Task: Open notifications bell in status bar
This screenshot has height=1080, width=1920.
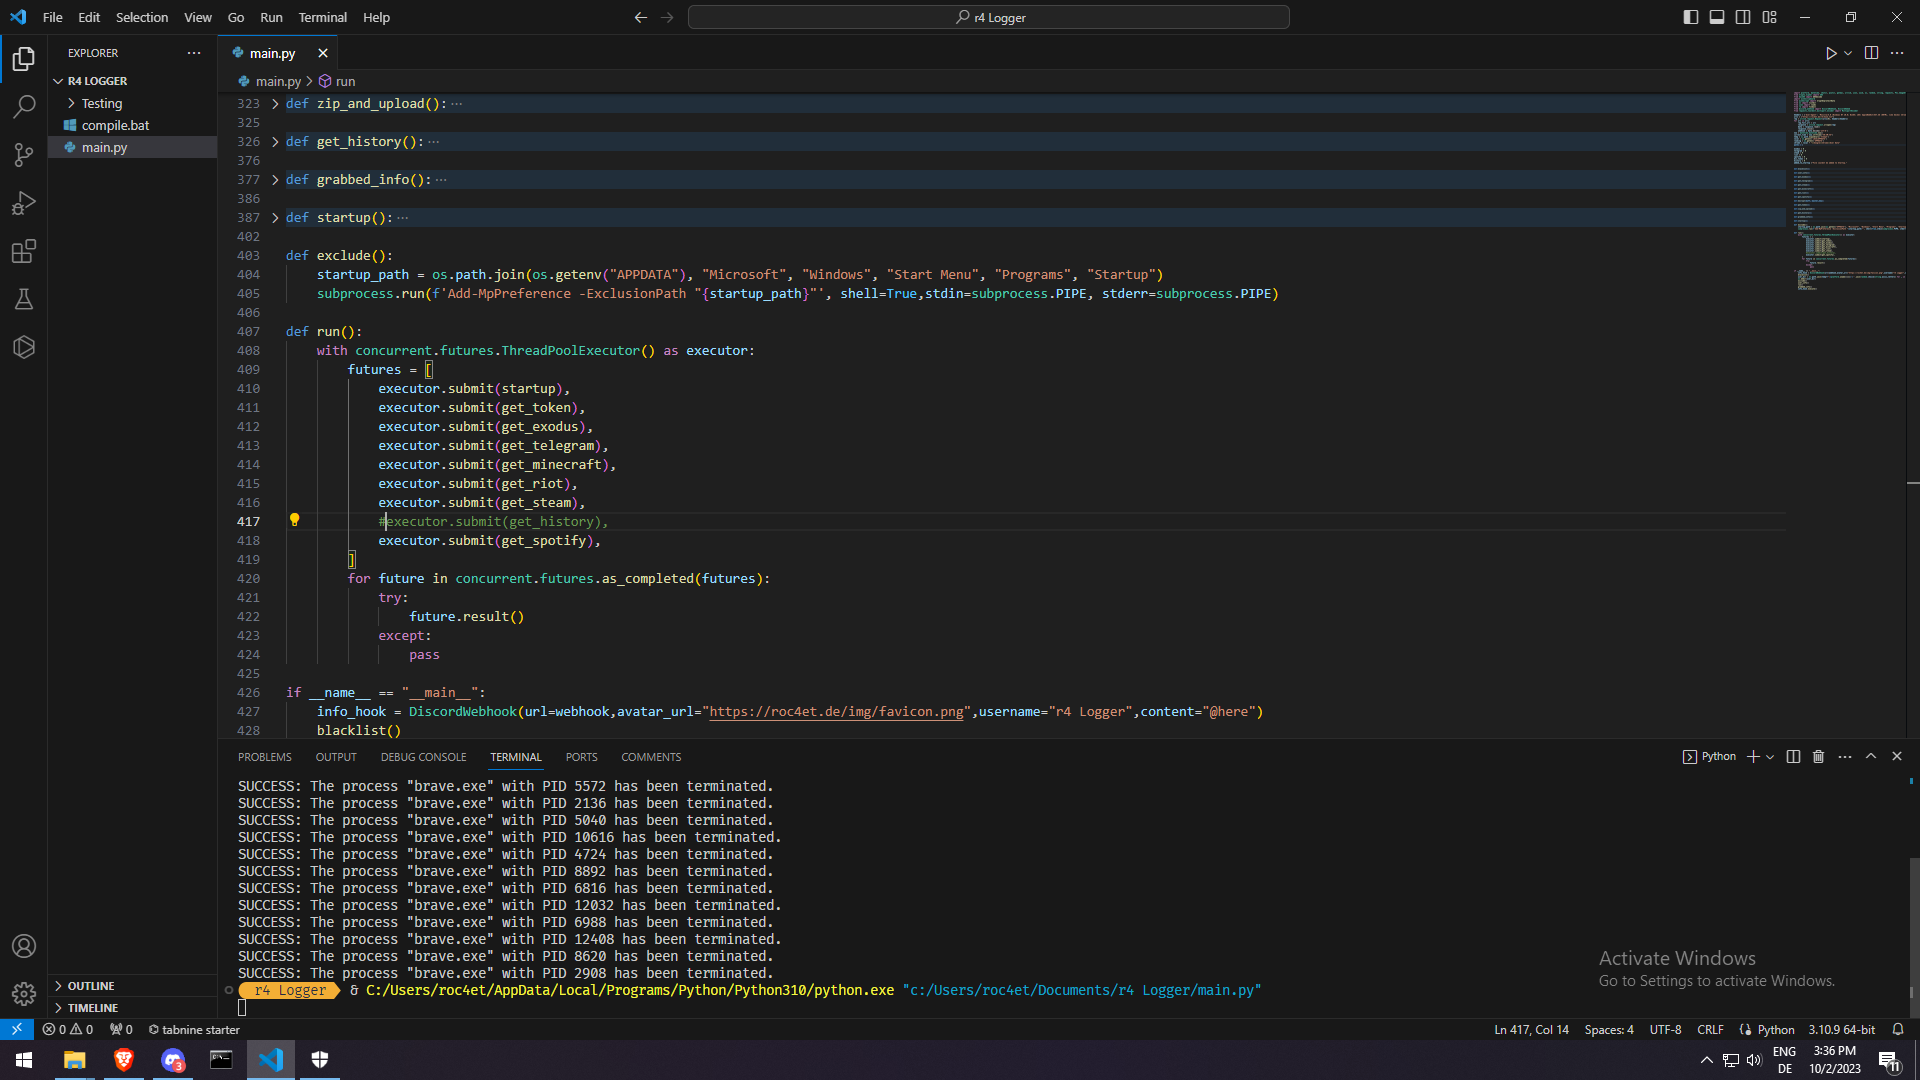Action: pyautogui.click(x=1897, y=1029)
